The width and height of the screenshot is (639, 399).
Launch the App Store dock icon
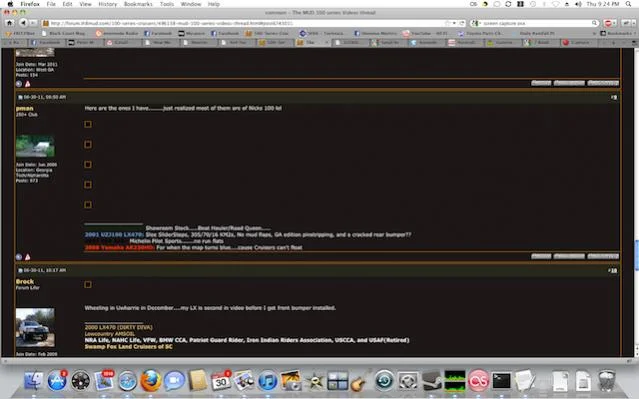(x=57, y=381)
